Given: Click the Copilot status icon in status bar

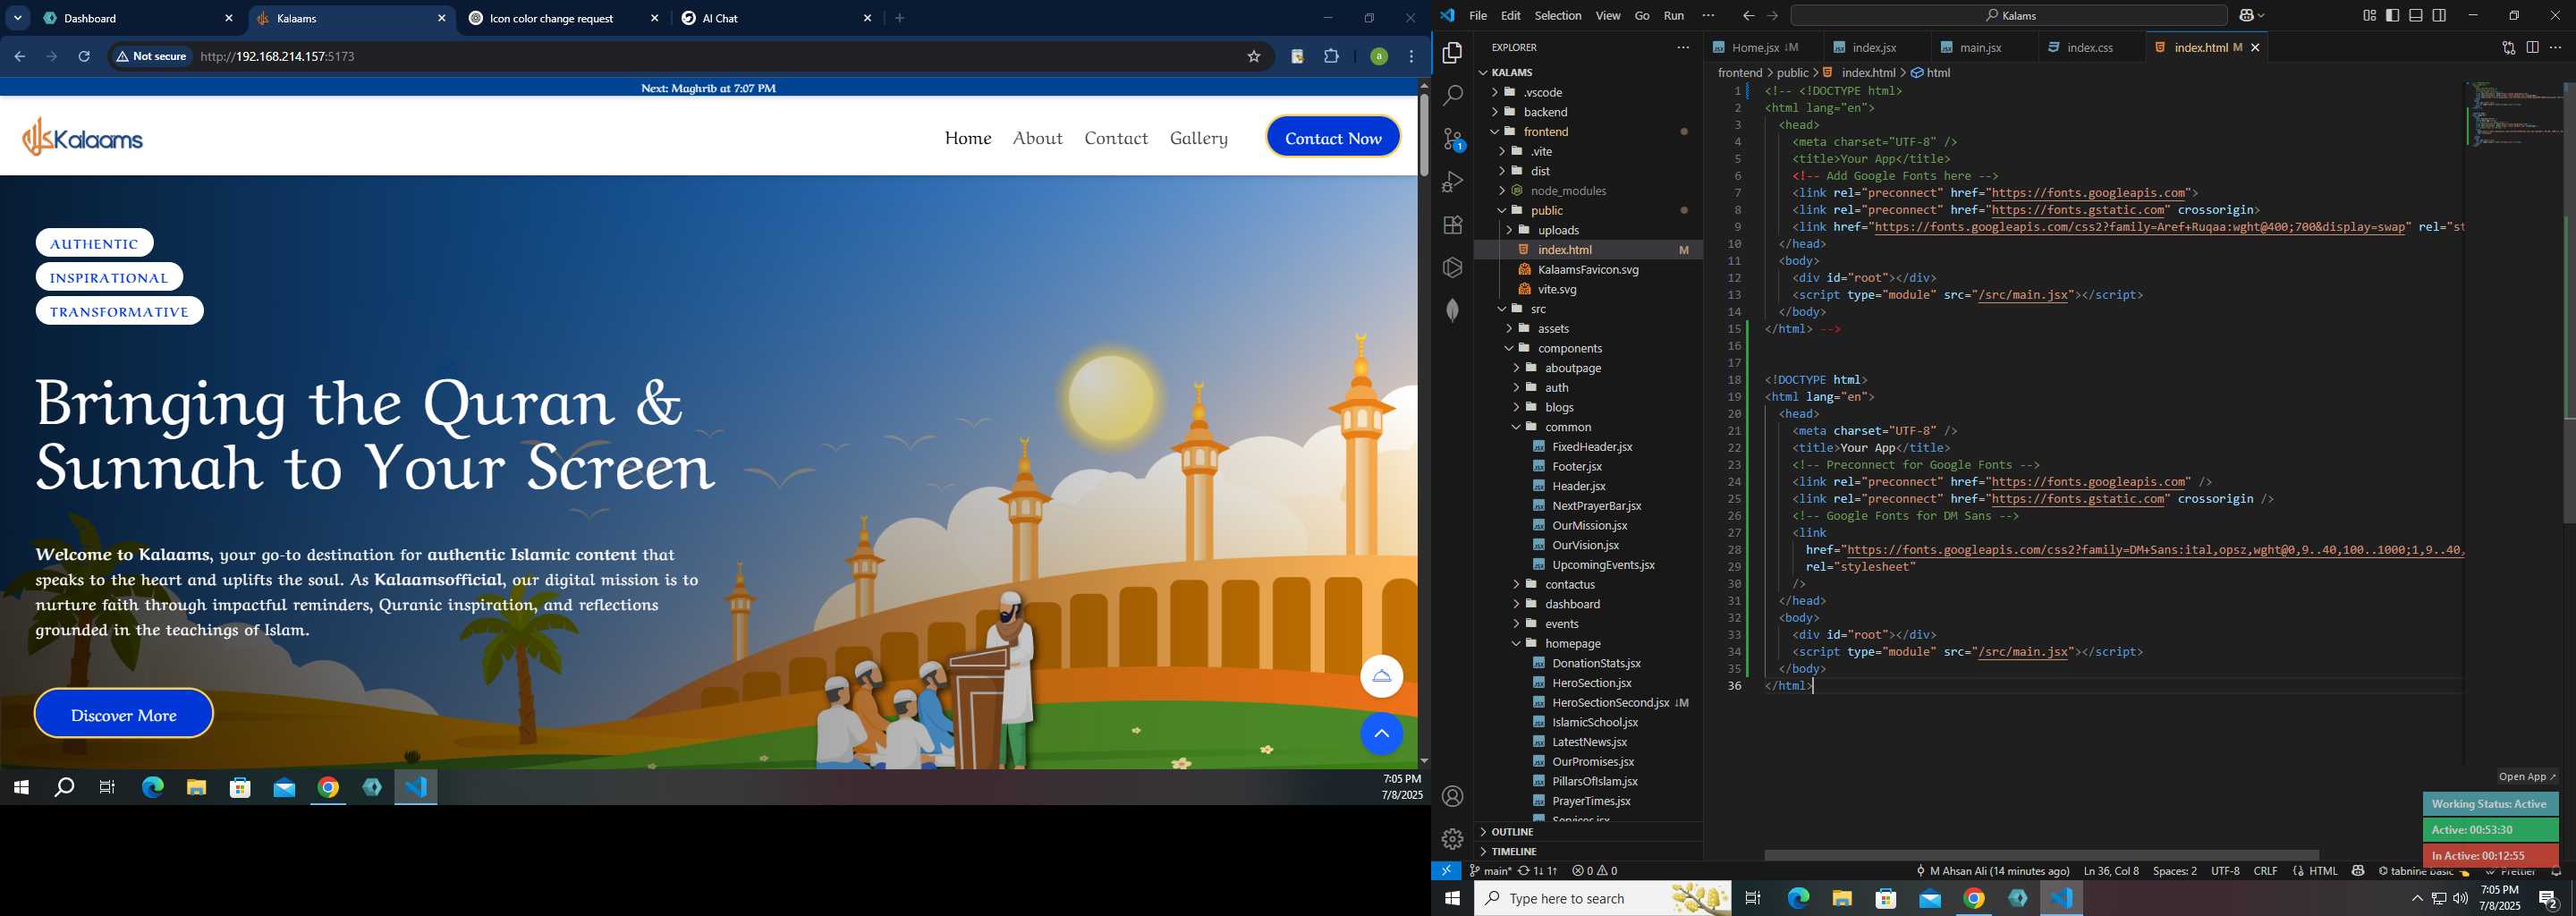Looking at the screenshot, I should pos(2358,871).
